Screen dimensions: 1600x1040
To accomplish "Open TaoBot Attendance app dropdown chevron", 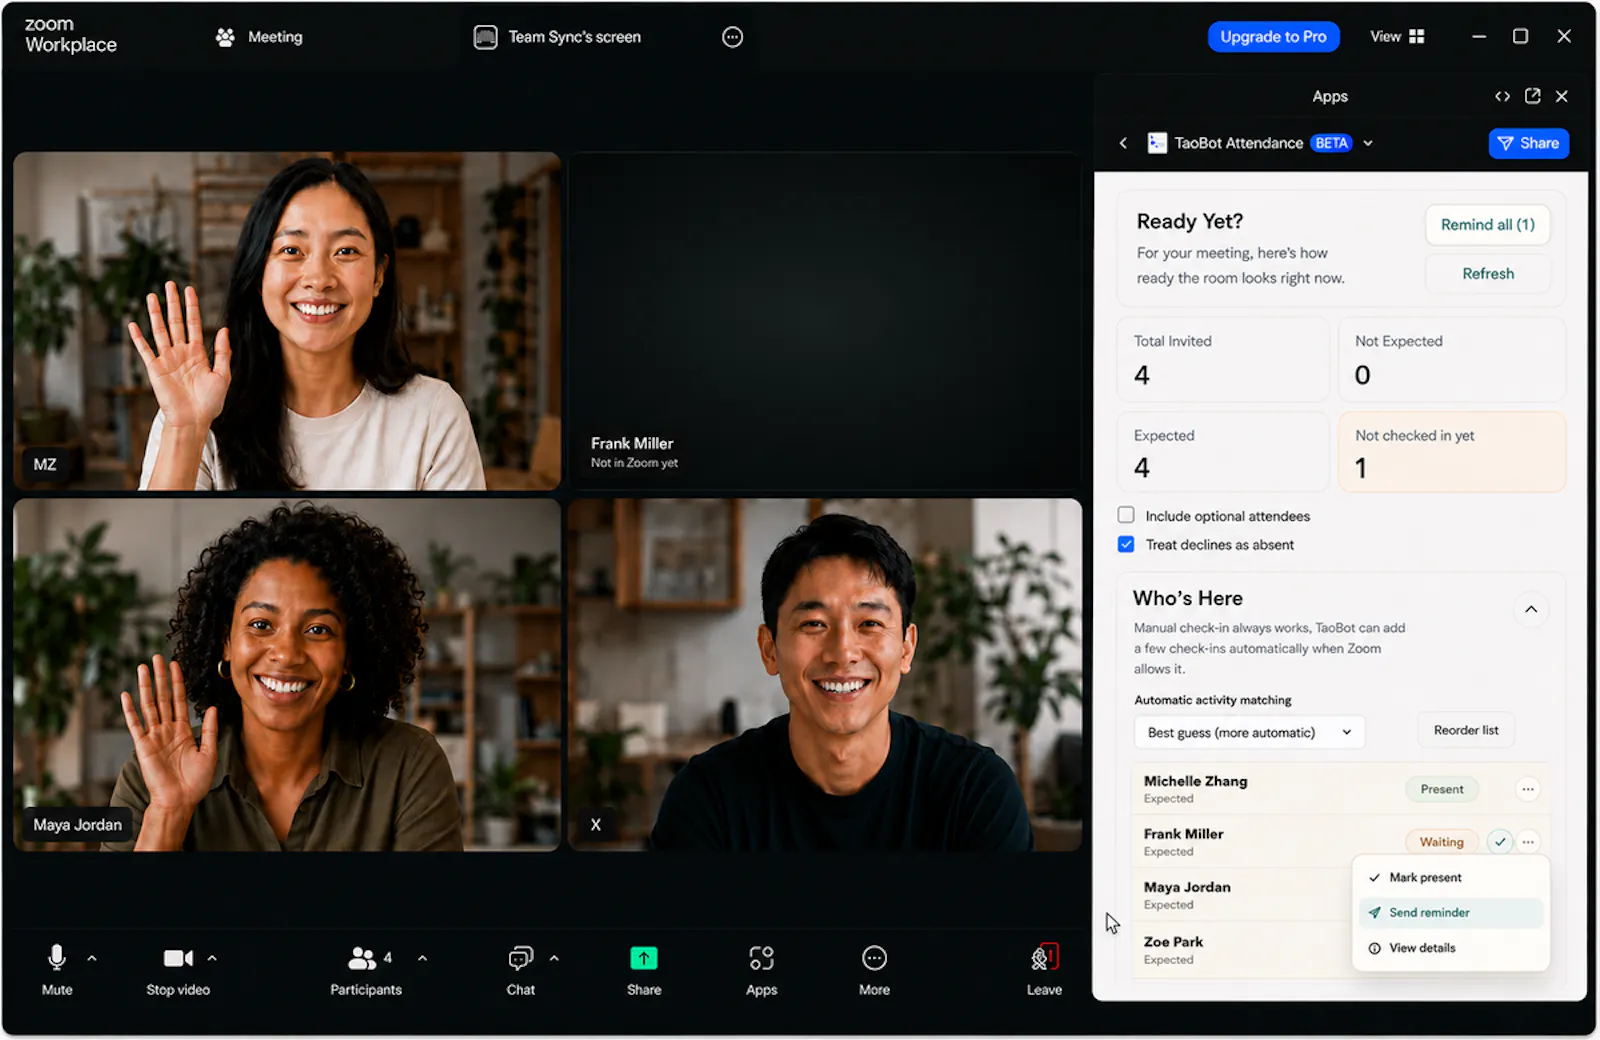I will pyautogui.click(x=1368, y=143).
